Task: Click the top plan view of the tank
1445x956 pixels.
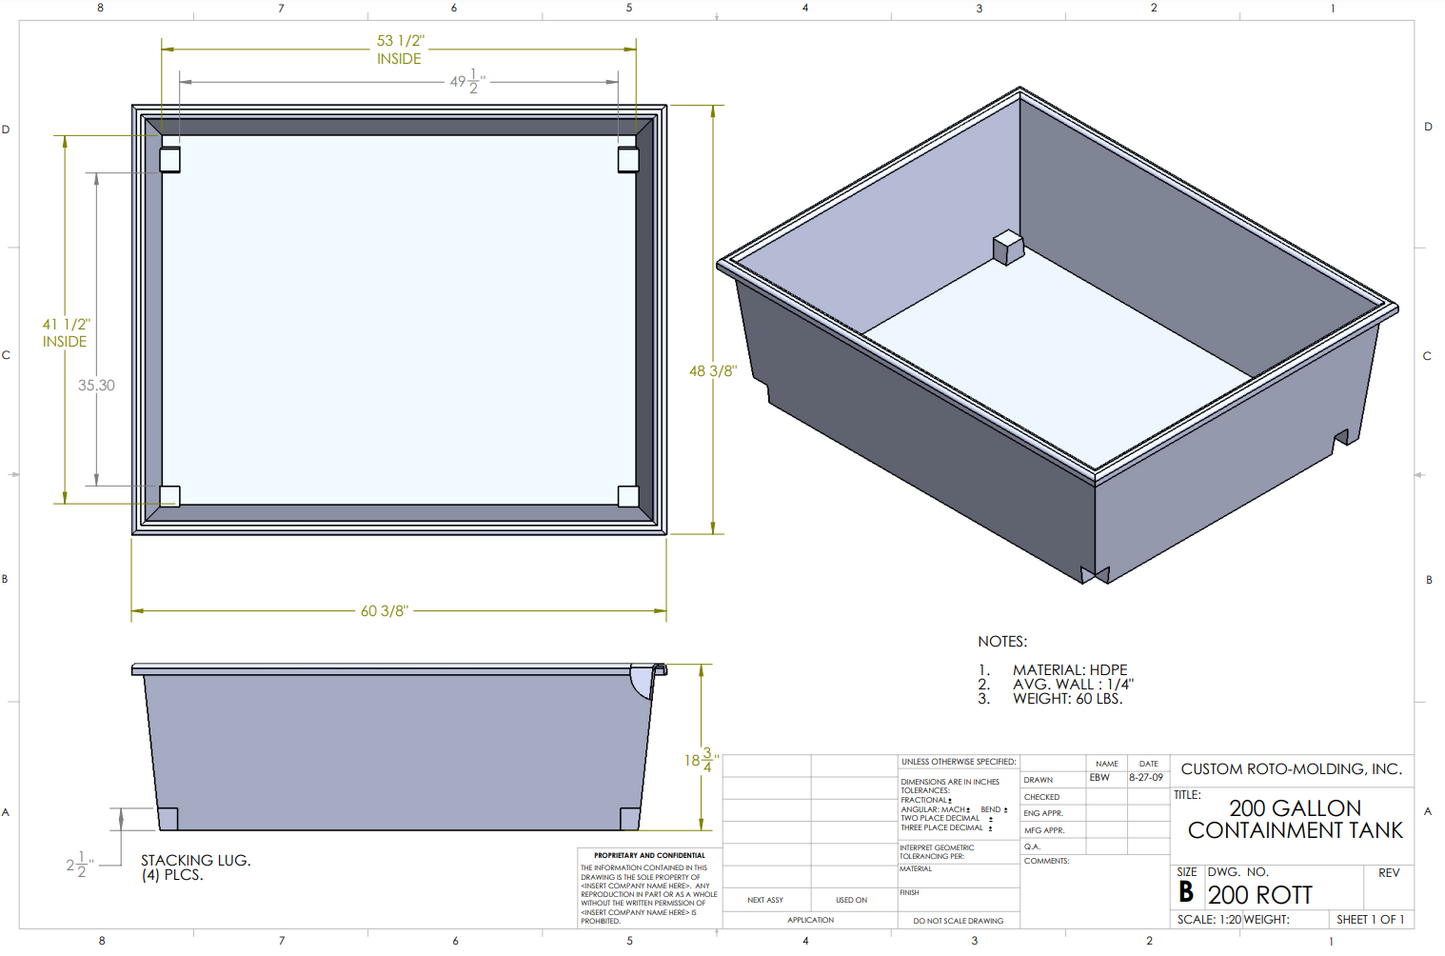Action: point(400,320)
